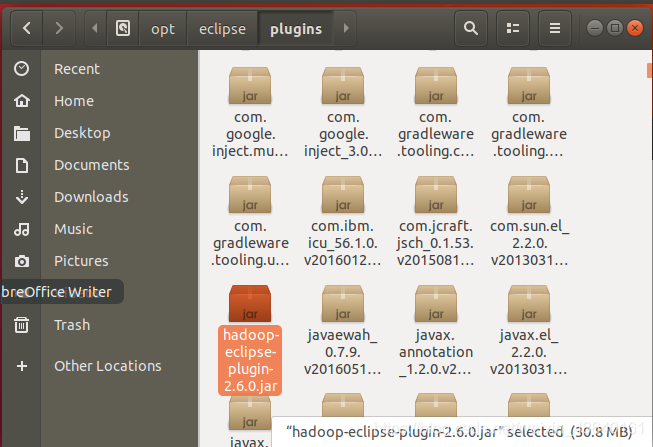Open Recent in the sidebar

[x=77, y=69]
